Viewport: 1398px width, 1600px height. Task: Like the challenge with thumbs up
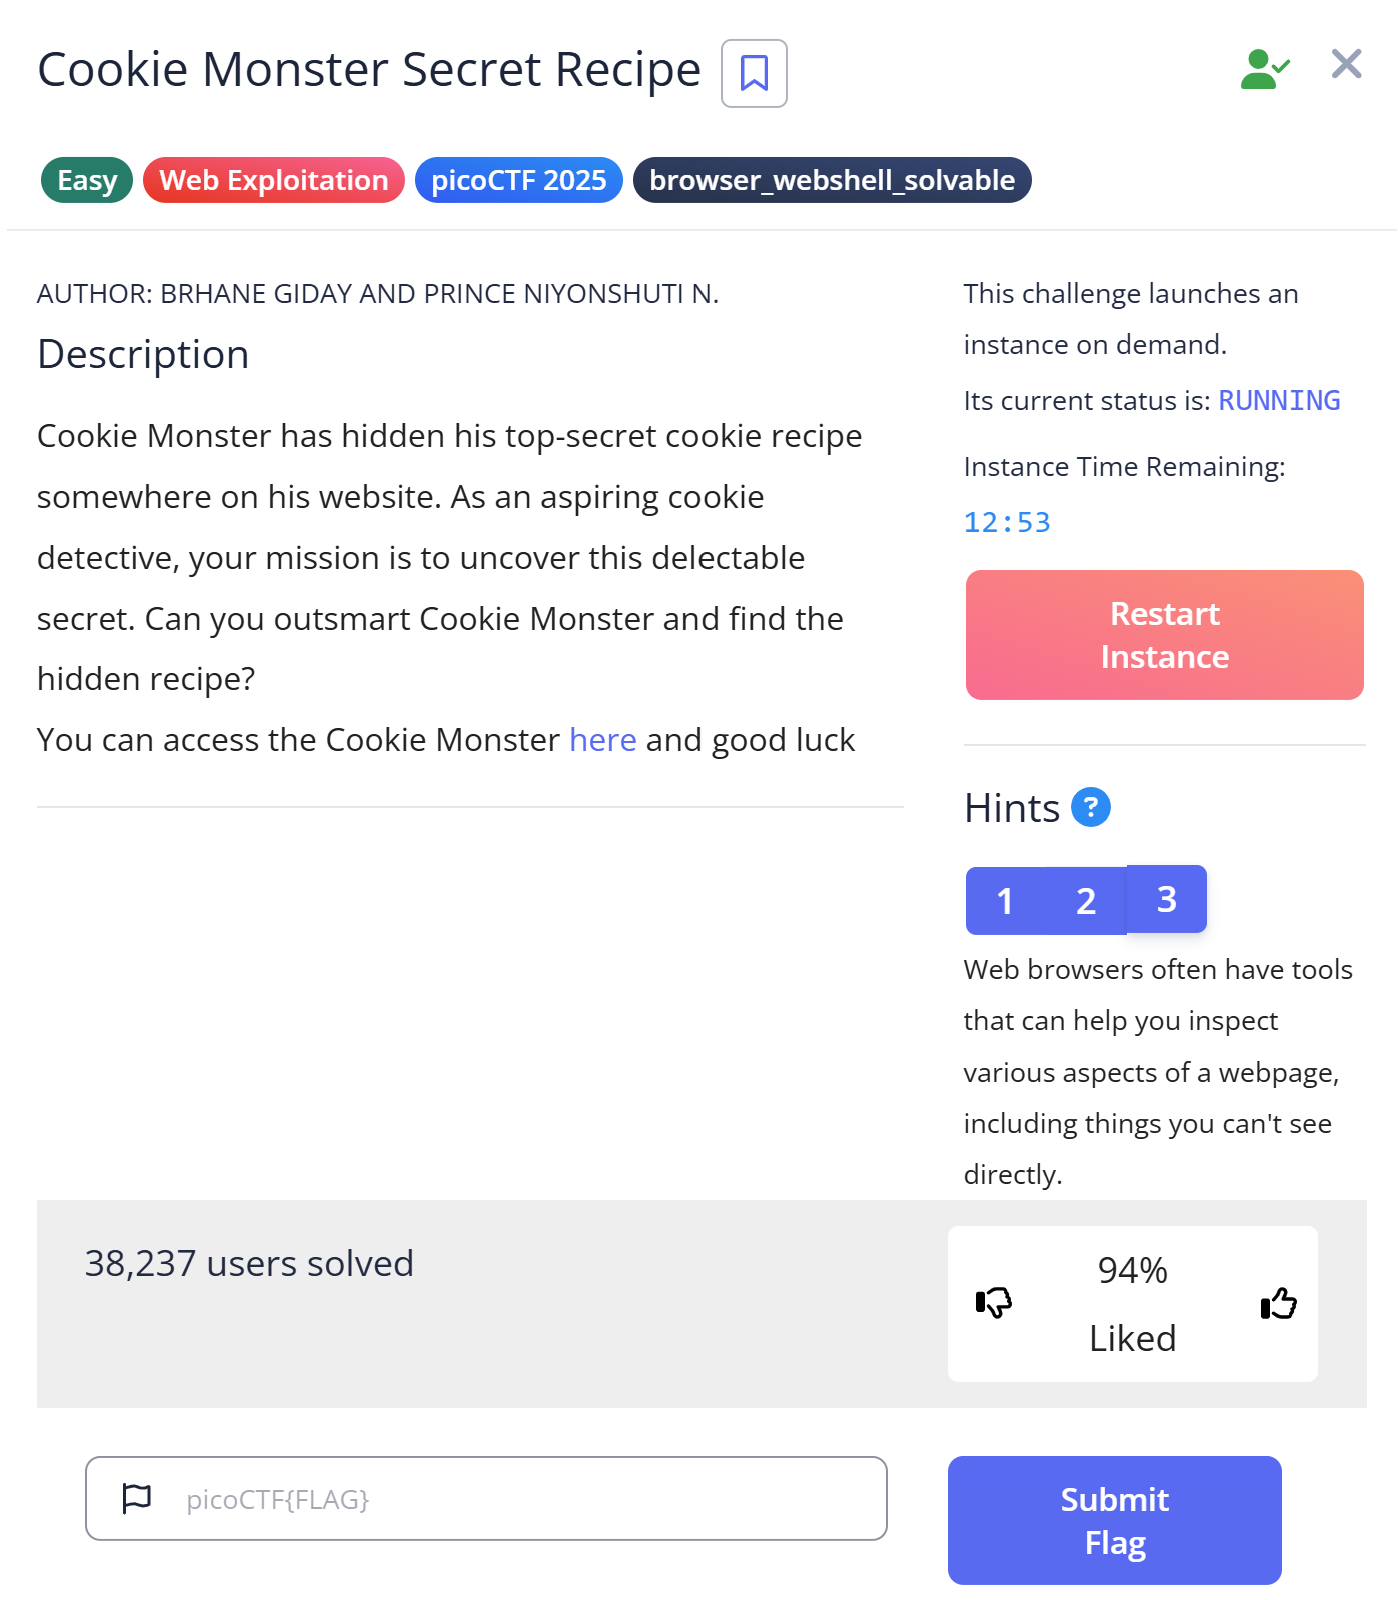pyautogui.click(x=1278, y=1303)
